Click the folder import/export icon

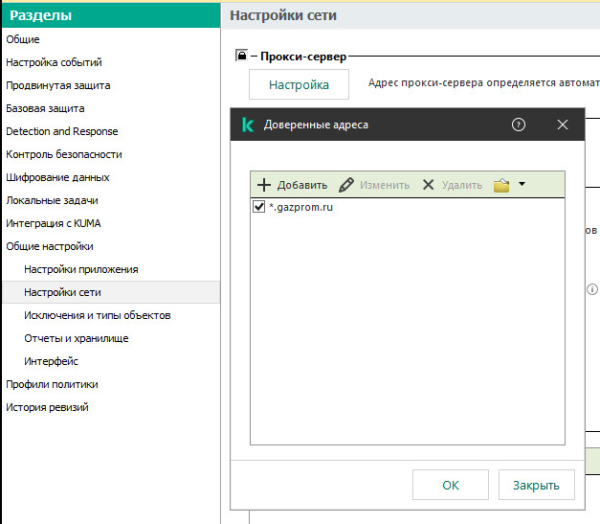tap(502, 185)
